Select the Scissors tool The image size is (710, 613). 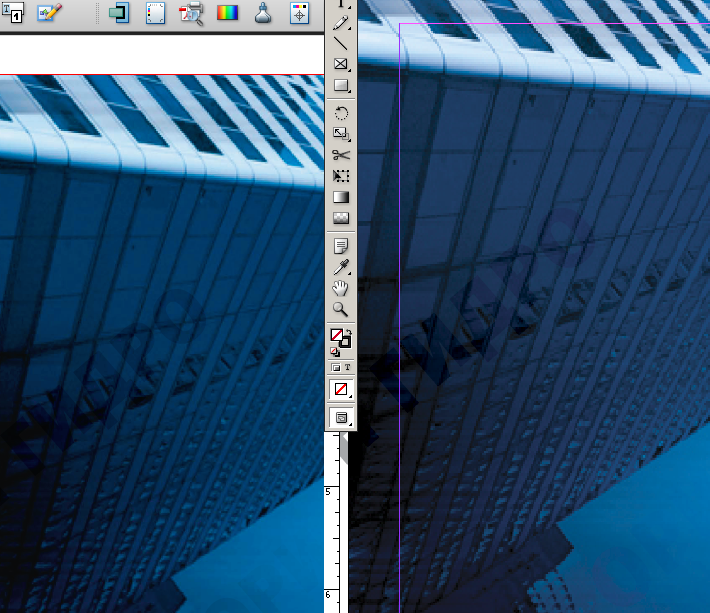point(341,155)
